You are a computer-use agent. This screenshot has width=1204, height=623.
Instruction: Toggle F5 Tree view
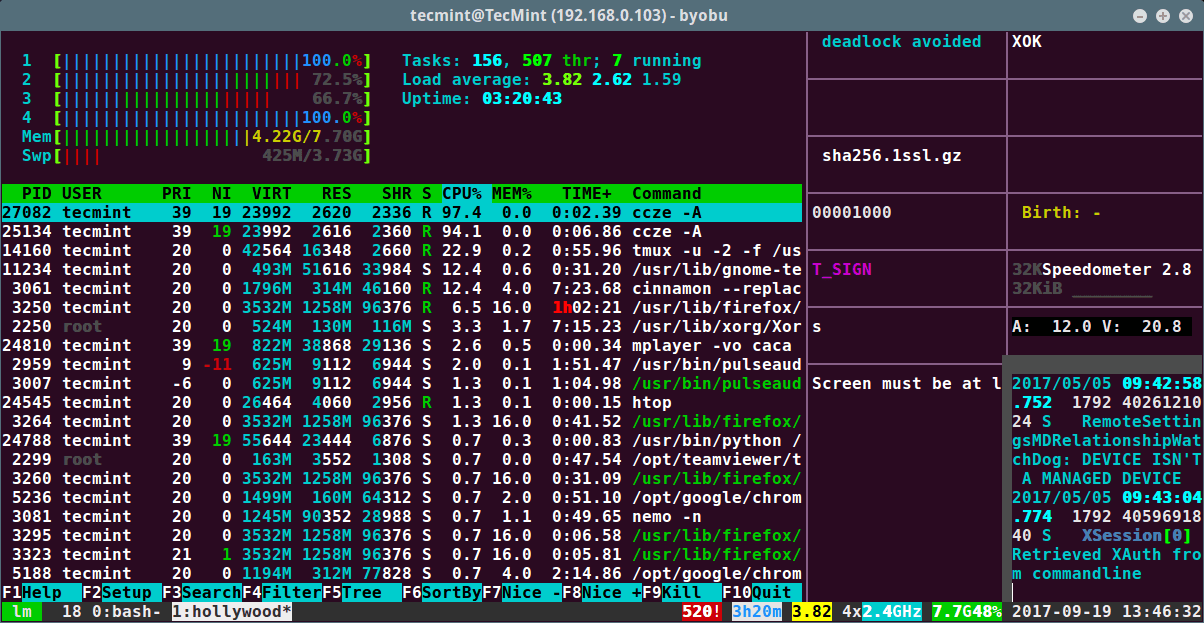click(362, 592)
